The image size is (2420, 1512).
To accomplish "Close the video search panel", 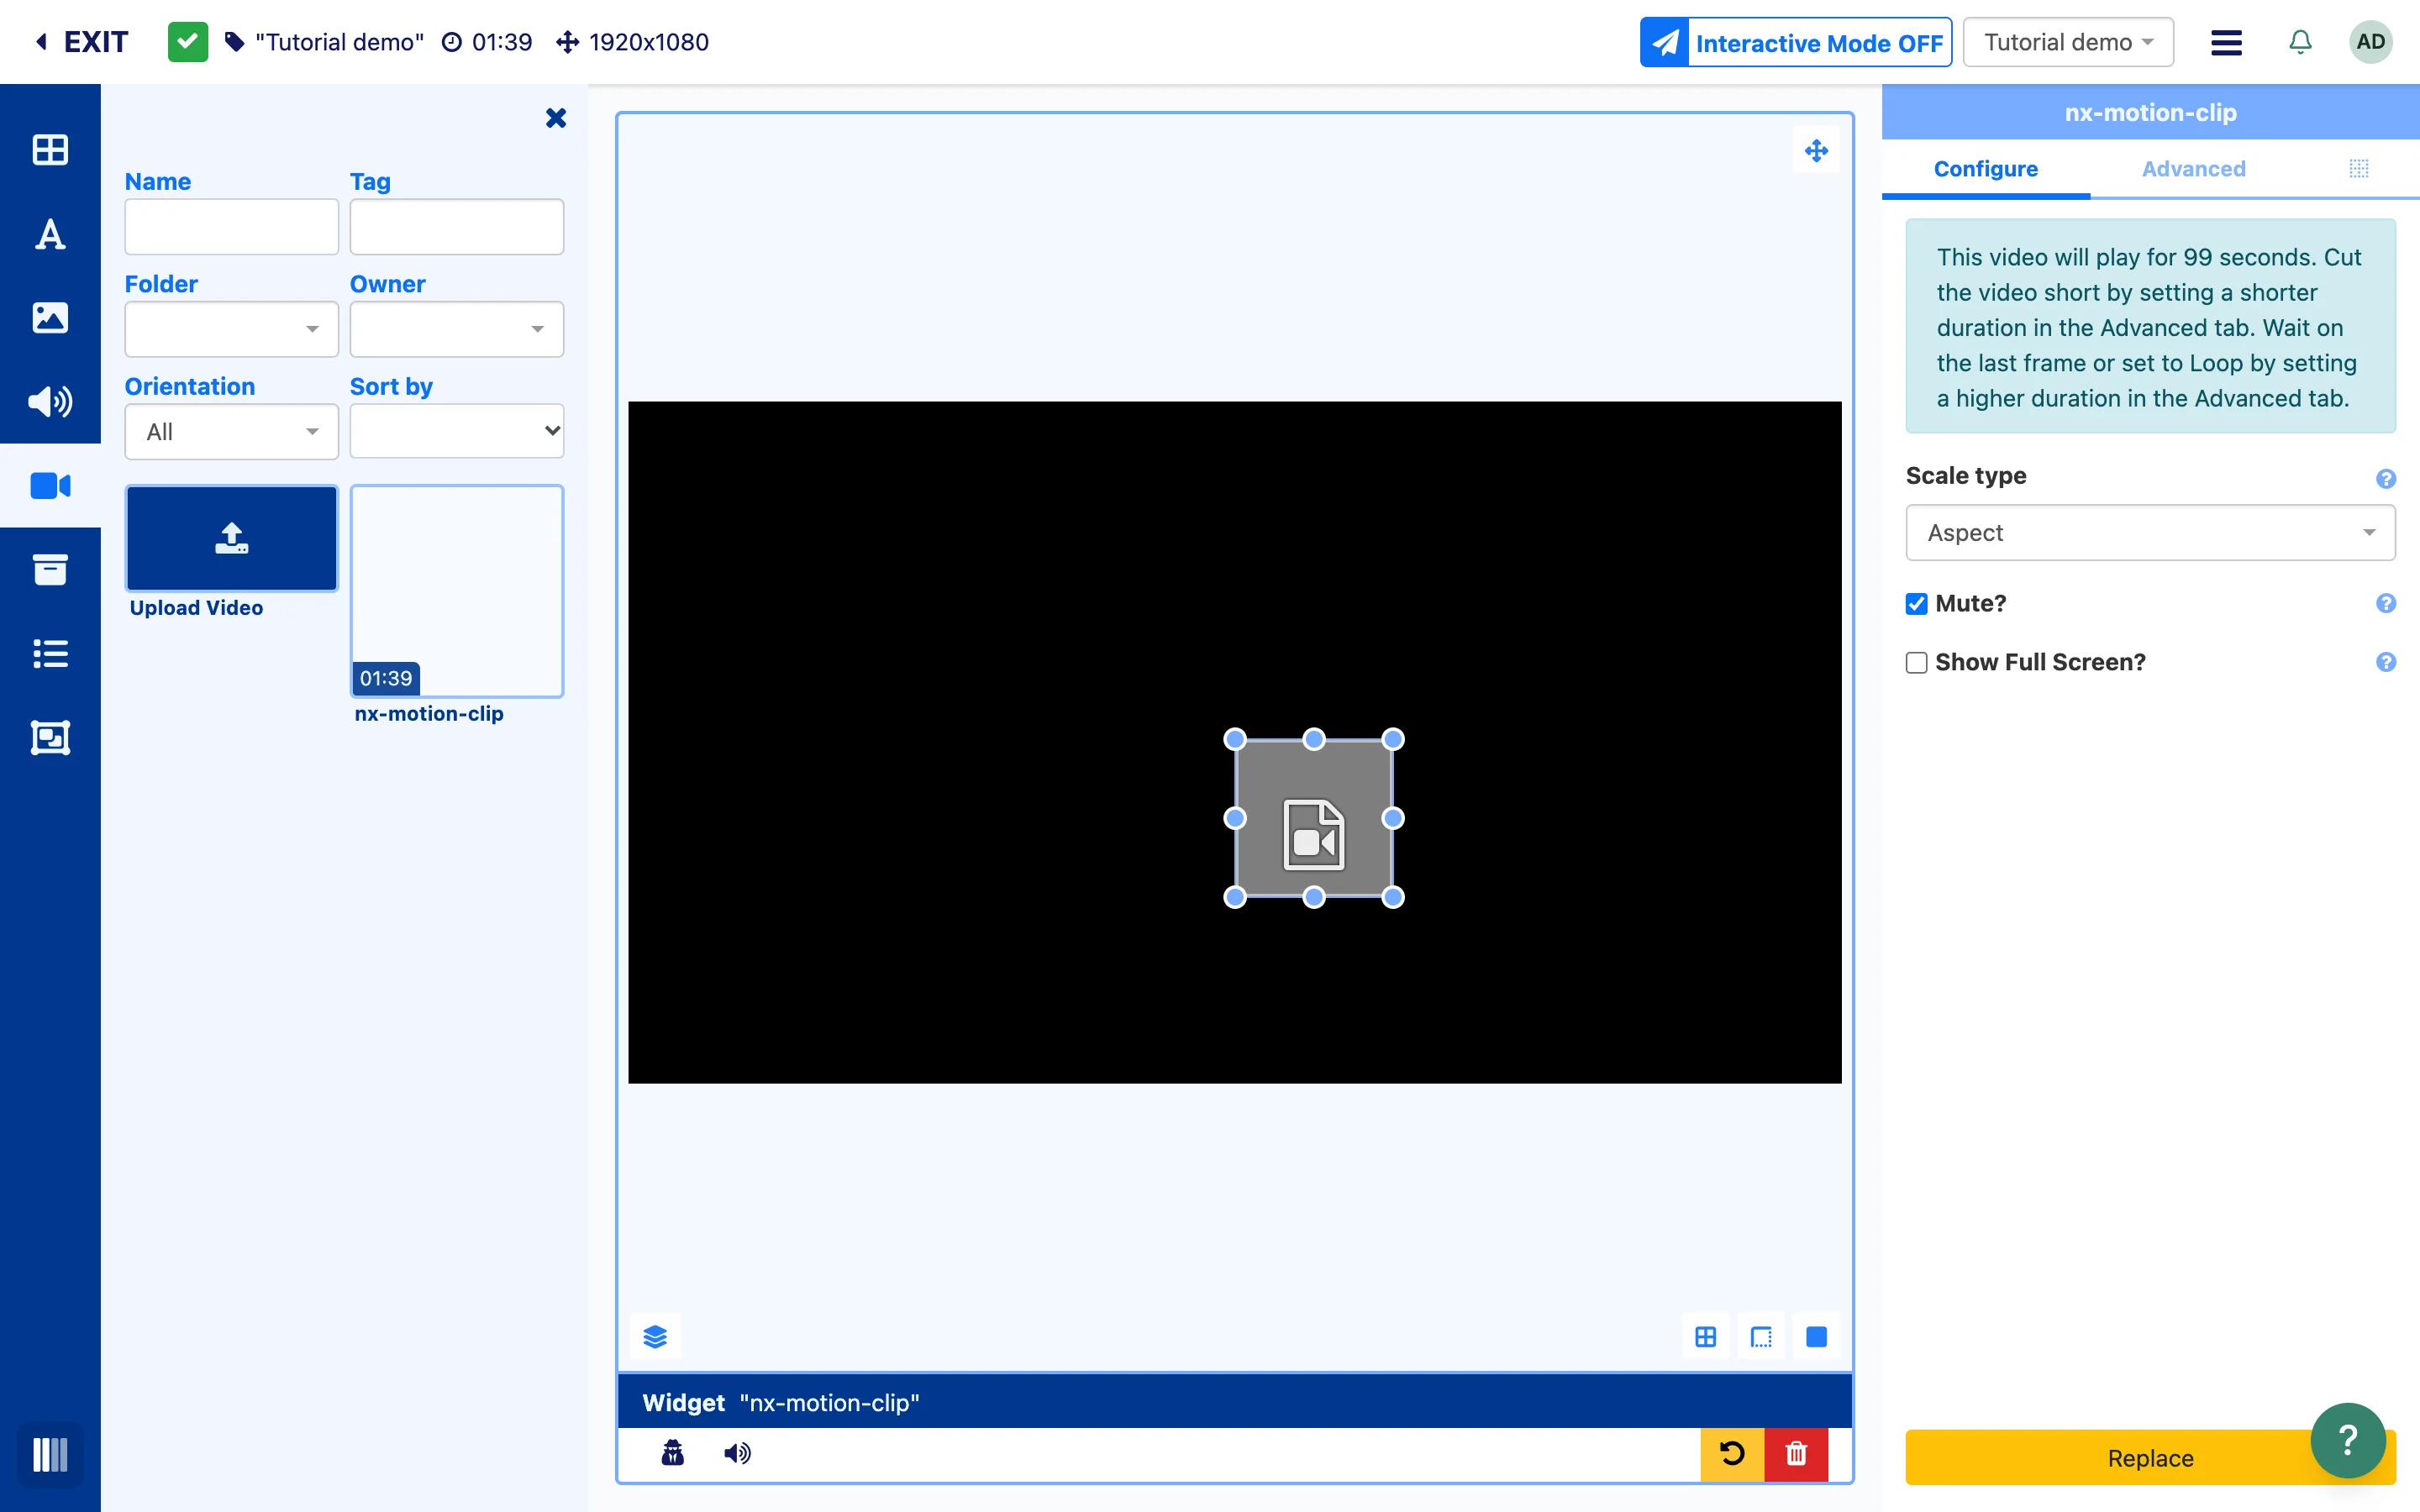I will pos(556,118).
